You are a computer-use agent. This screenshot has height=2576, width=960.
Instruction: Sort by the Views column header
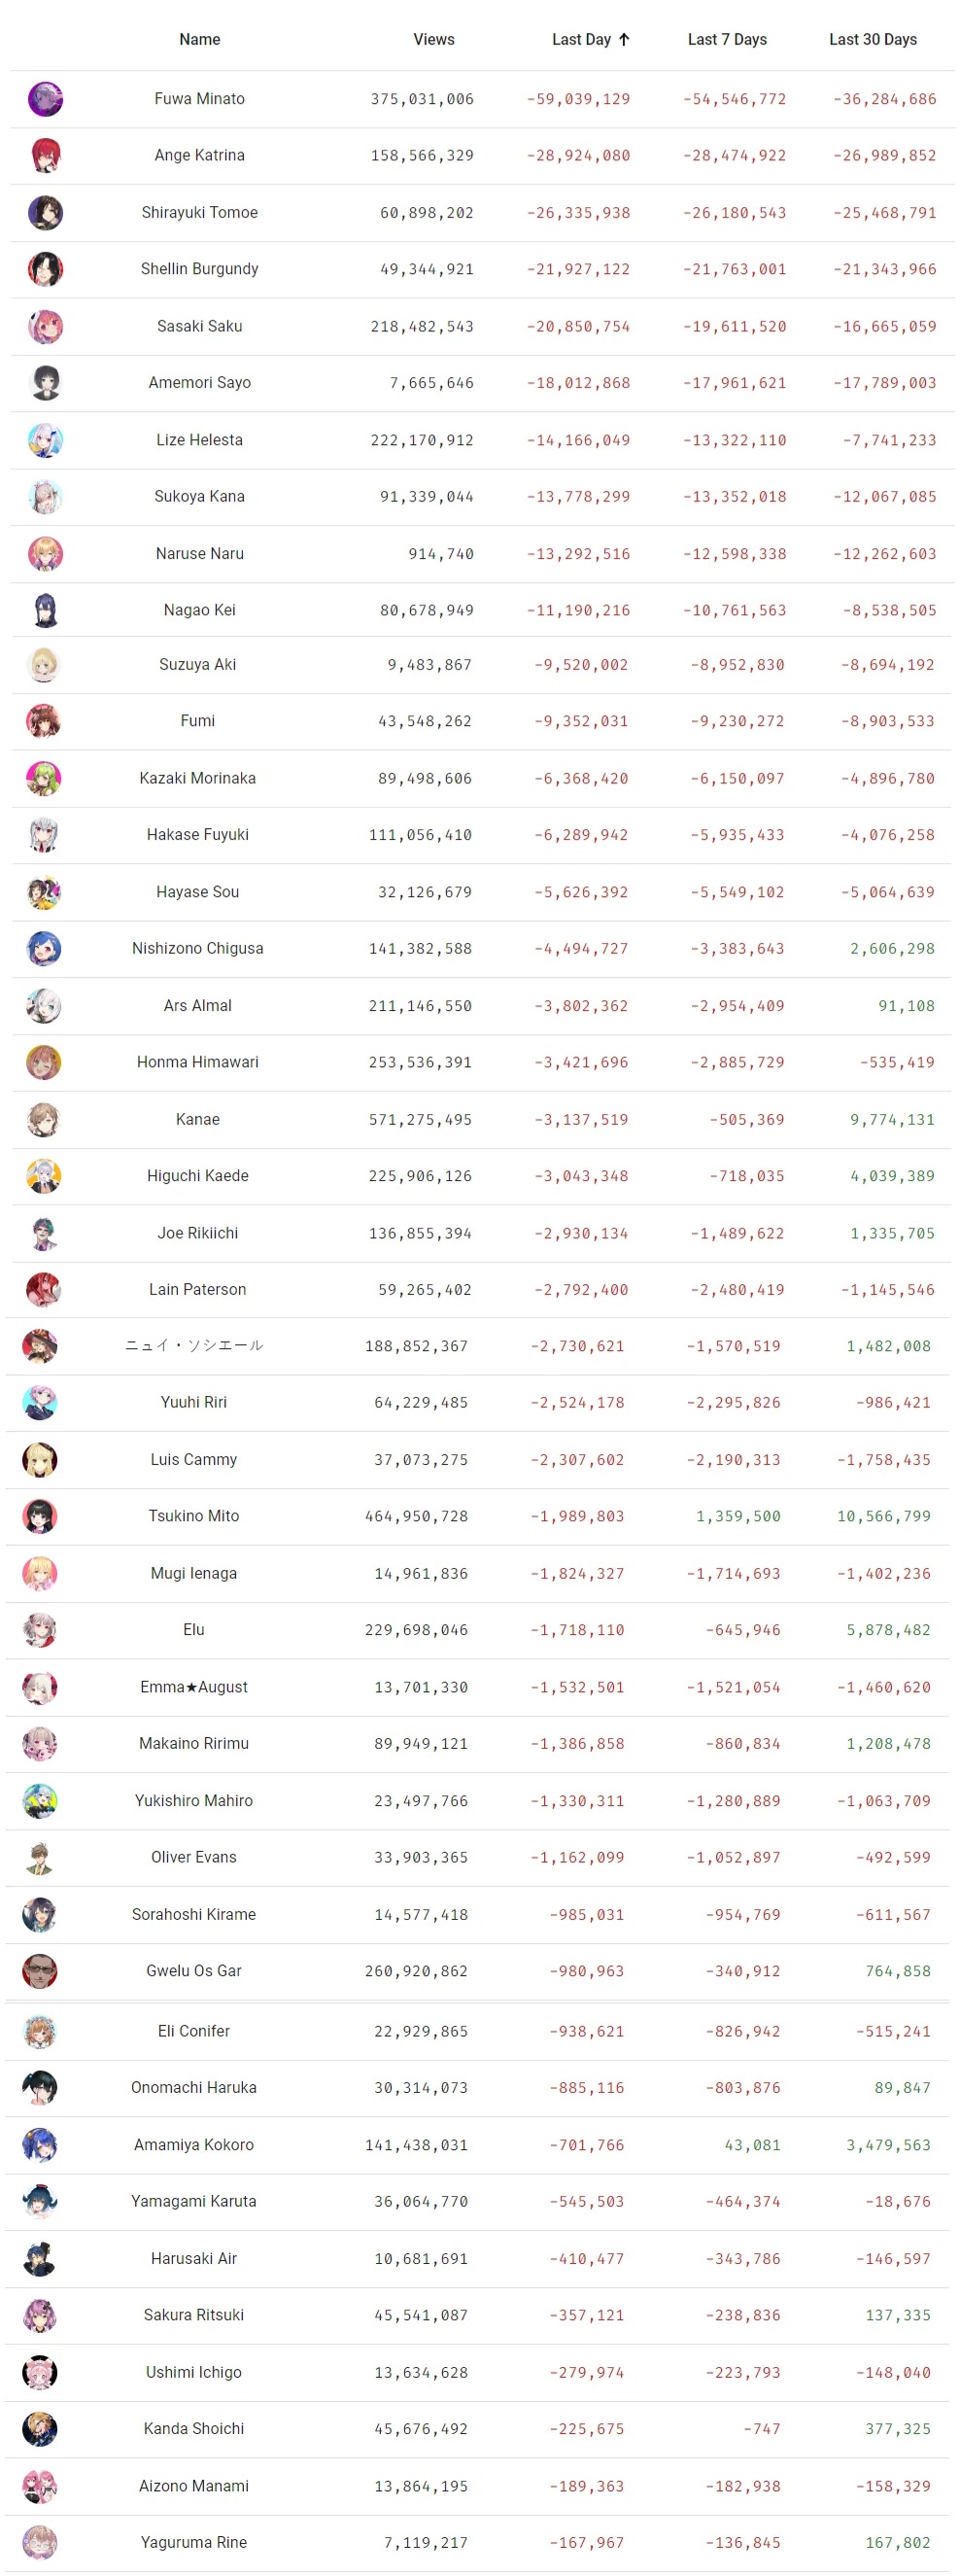(x=434, y=40)
